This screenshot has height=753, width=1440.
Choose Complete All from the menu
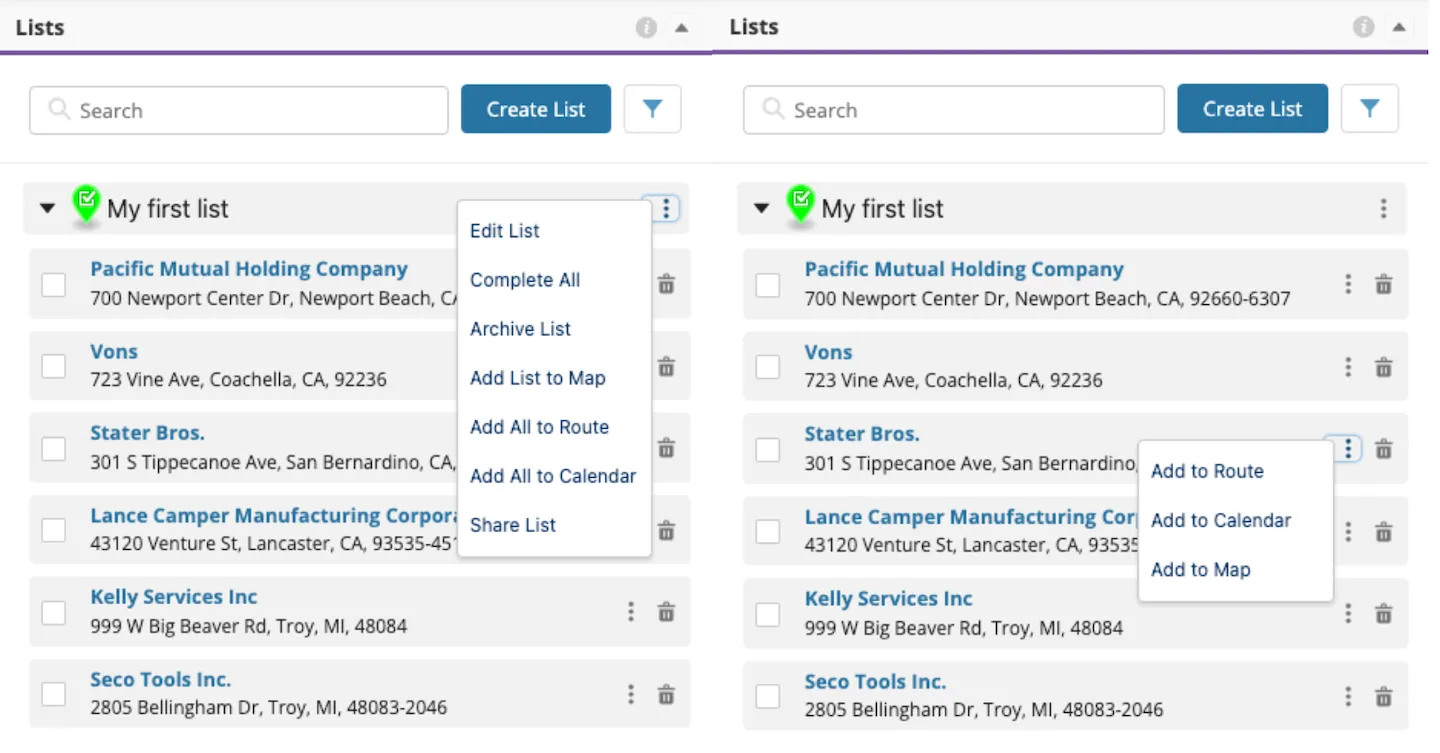coord(525,280)
